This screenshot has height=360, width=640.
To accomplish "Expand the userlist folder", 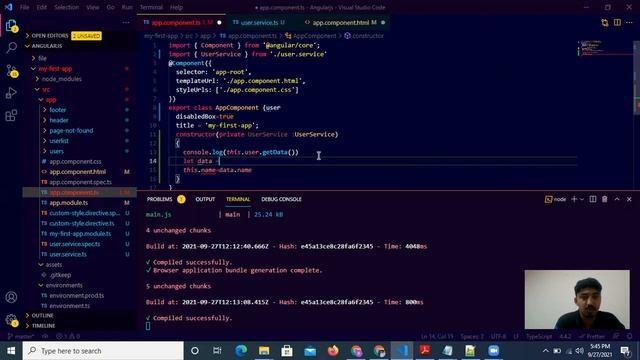I will coord(80,141).
